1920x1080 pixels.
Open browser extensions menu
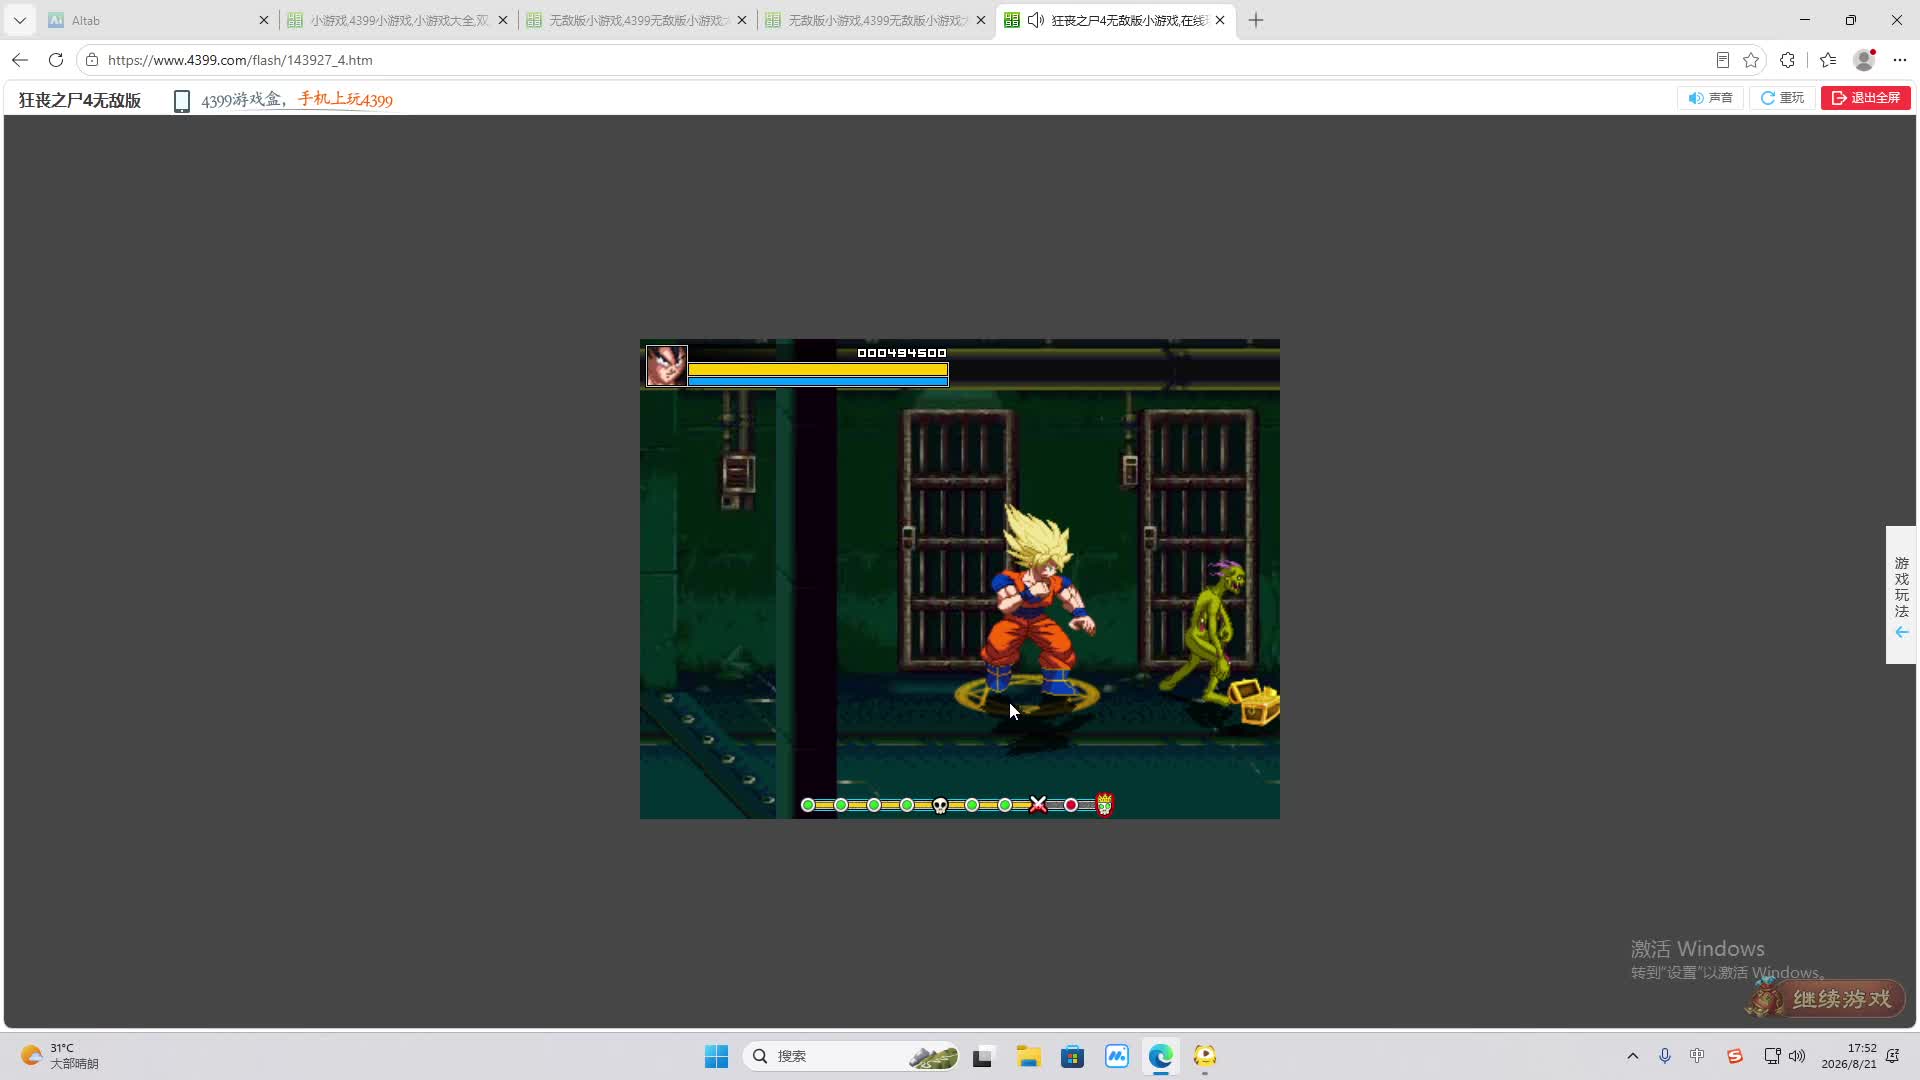[1788, 60]
